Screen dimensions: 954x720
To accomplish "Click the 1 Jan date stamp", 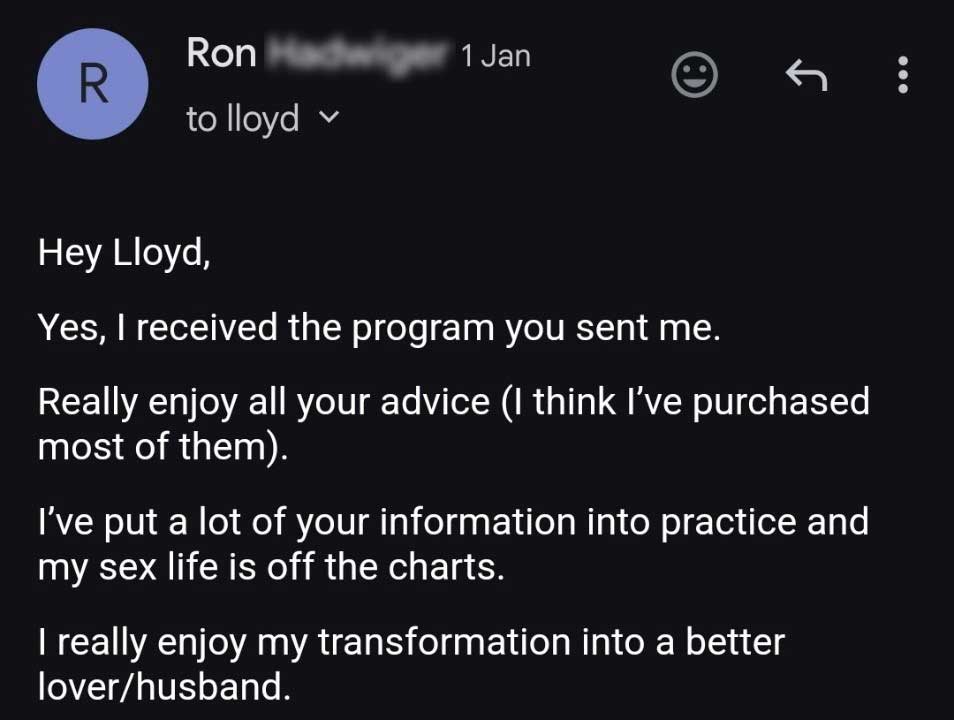I will (x=495, y=56).
